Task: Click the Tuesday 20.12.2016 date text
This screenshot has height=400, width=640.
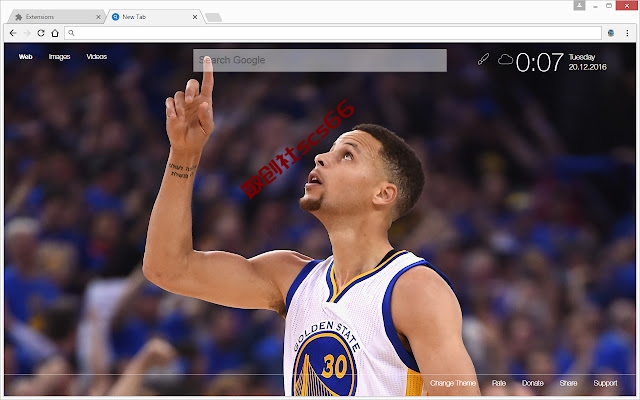Action: [588, 62]
